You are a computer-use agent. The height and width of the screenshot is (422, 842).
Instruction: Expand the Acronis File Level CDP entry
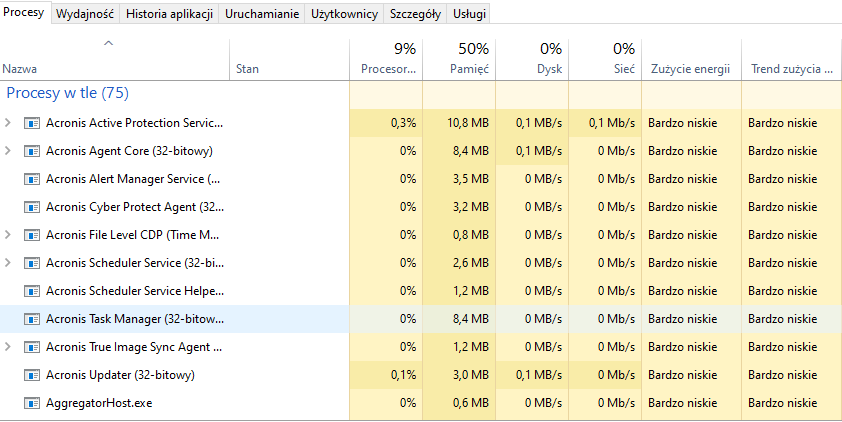click(8, 235)
